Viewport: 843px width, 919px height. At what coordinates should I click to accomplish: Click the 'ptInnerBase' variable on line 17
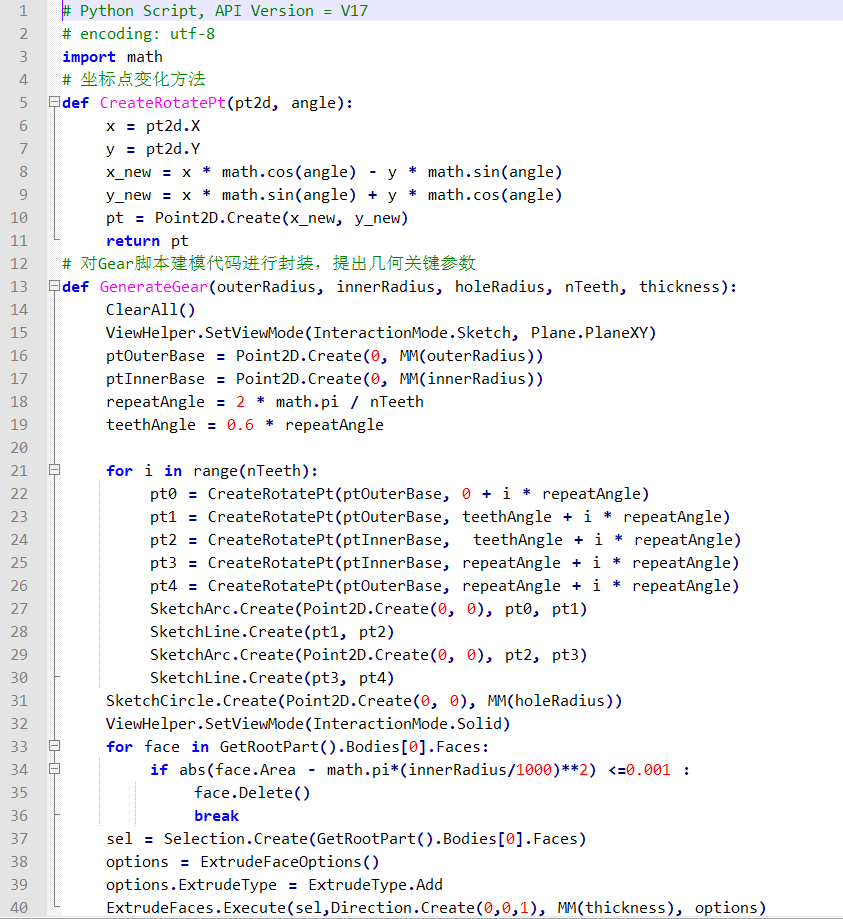pos(155,379)
